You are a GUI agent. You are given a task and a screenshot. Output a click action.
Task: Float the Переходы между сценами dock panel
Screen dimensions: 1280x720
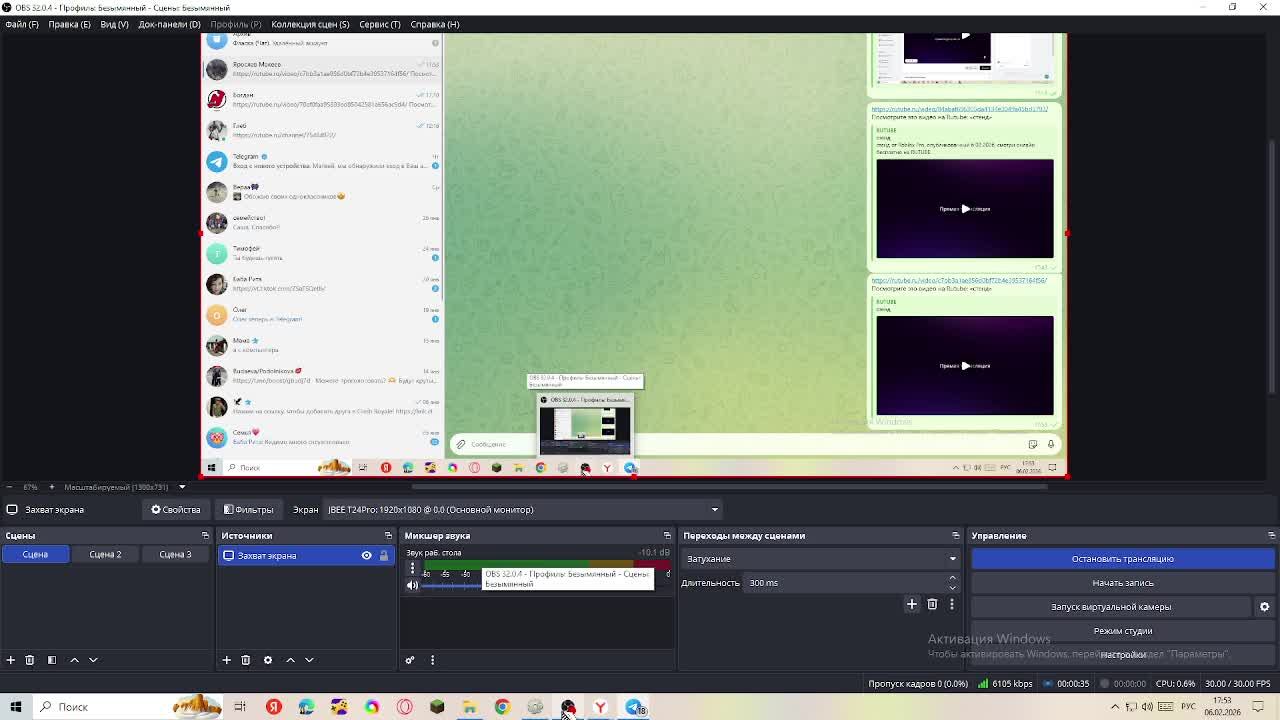(955, 536)
